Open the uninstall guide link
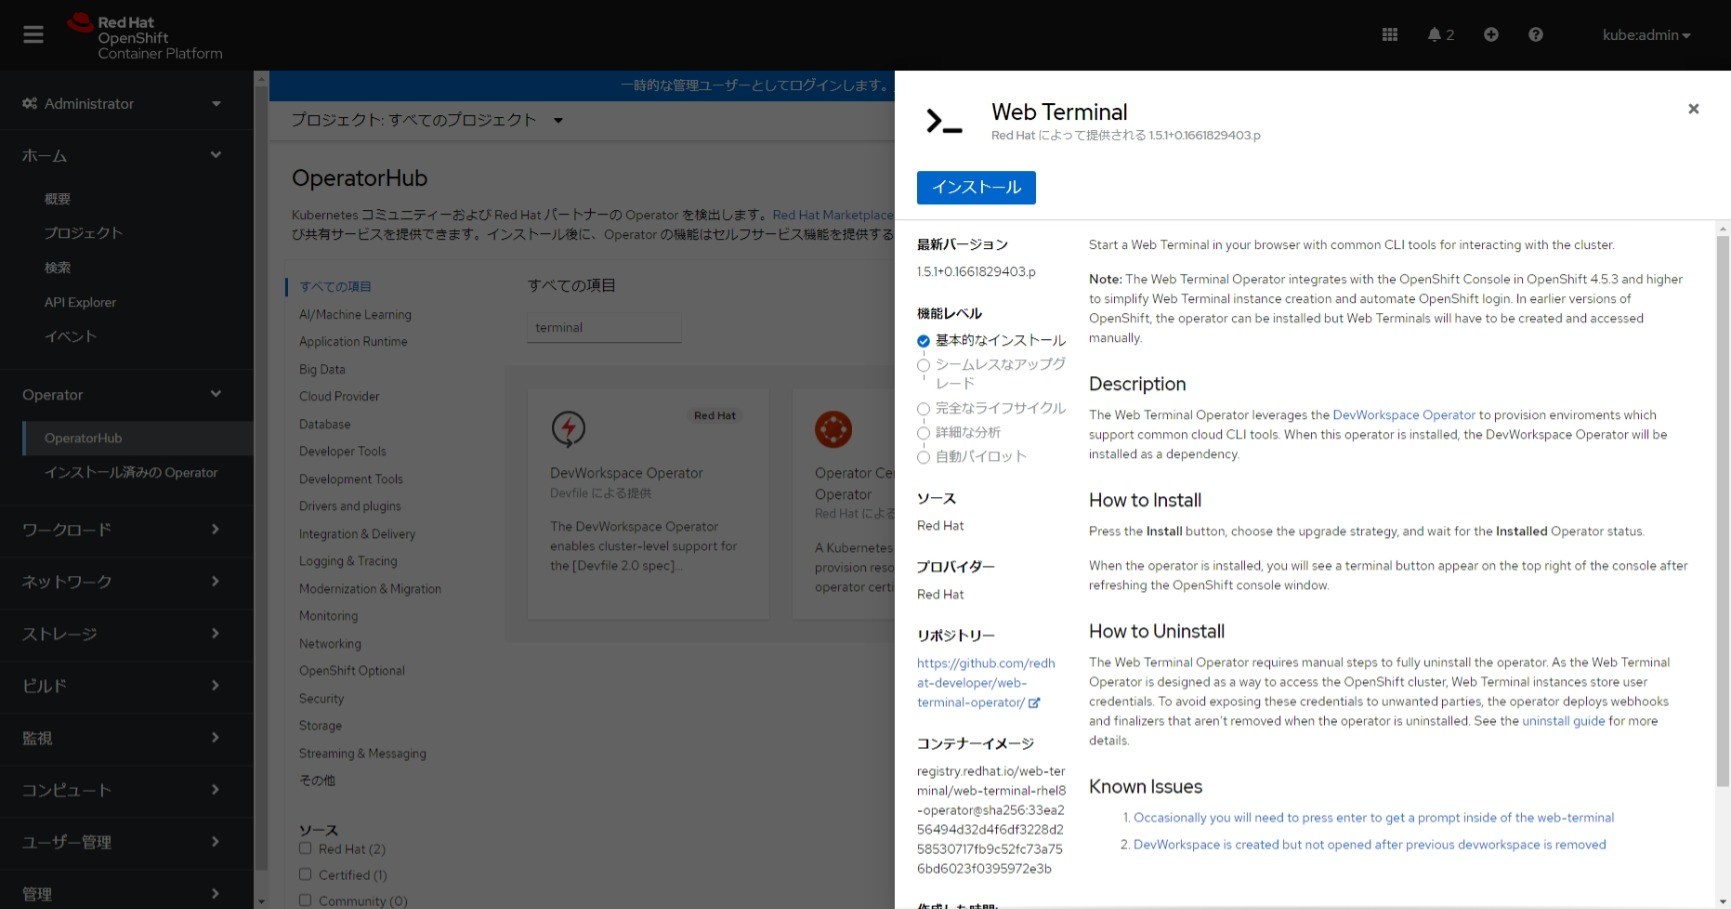 pos(1563,721)
